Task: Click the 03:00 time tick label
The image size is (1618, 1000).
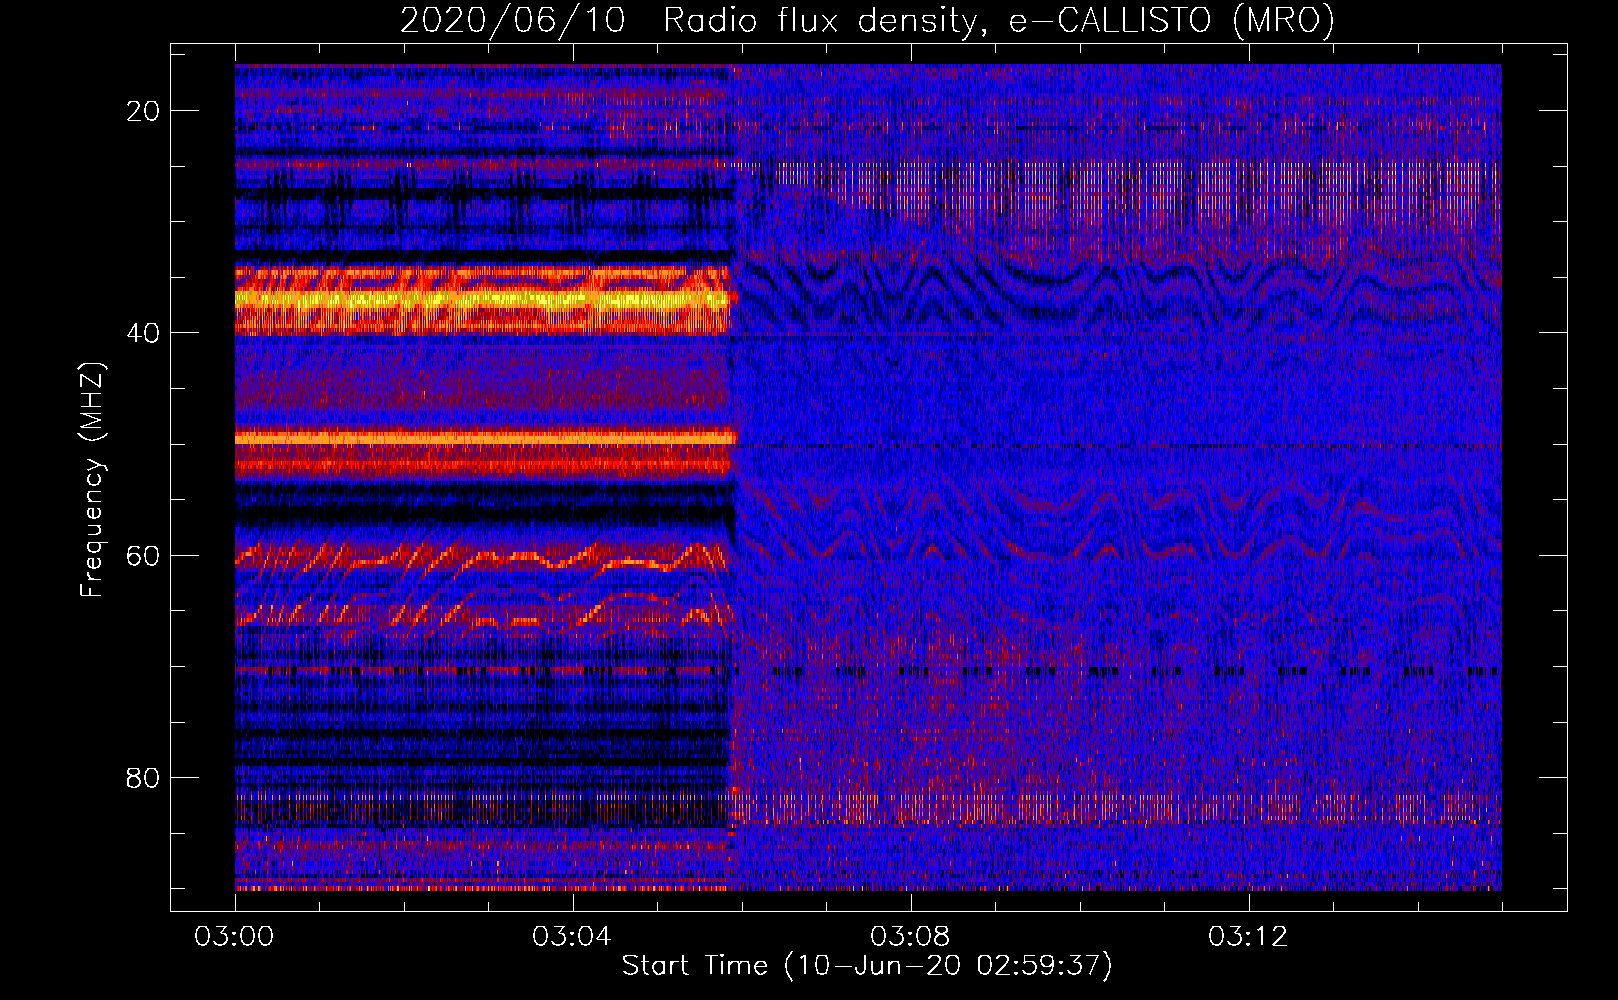Action: [235, 937]
